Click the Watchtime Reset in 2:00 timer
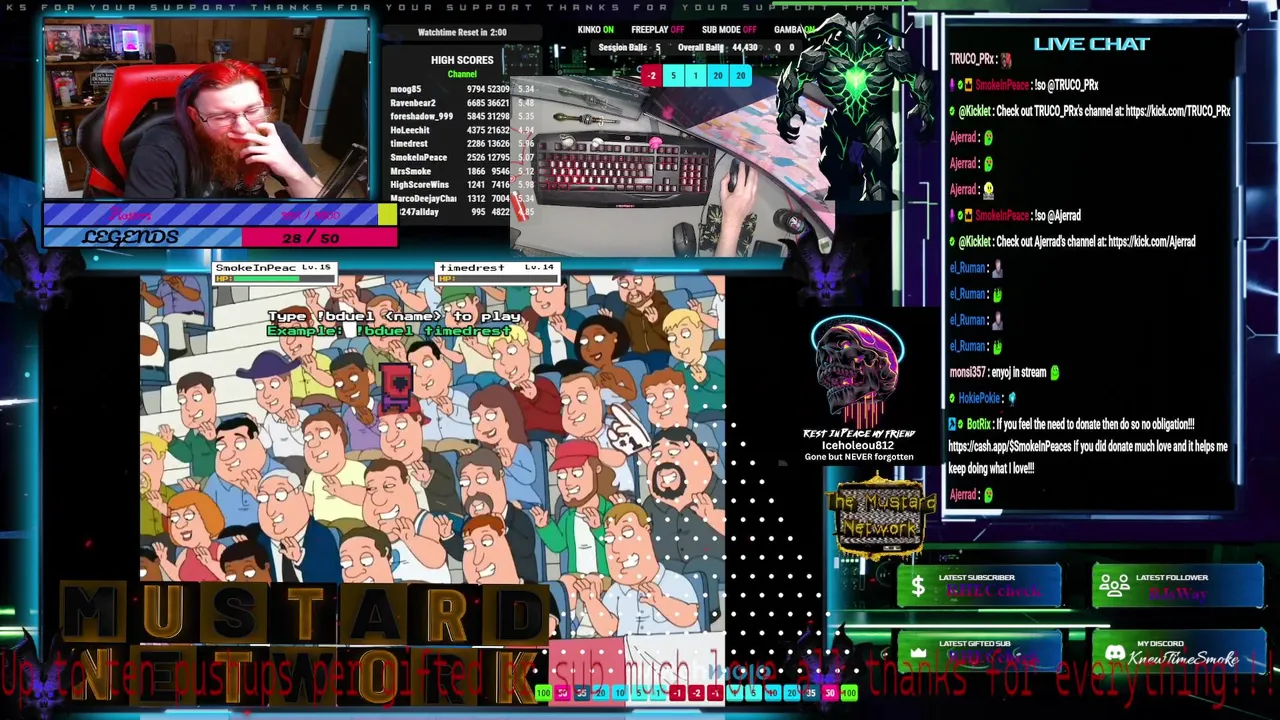Viewport: 1280px width, 720px height. click(x=462, y=32)
